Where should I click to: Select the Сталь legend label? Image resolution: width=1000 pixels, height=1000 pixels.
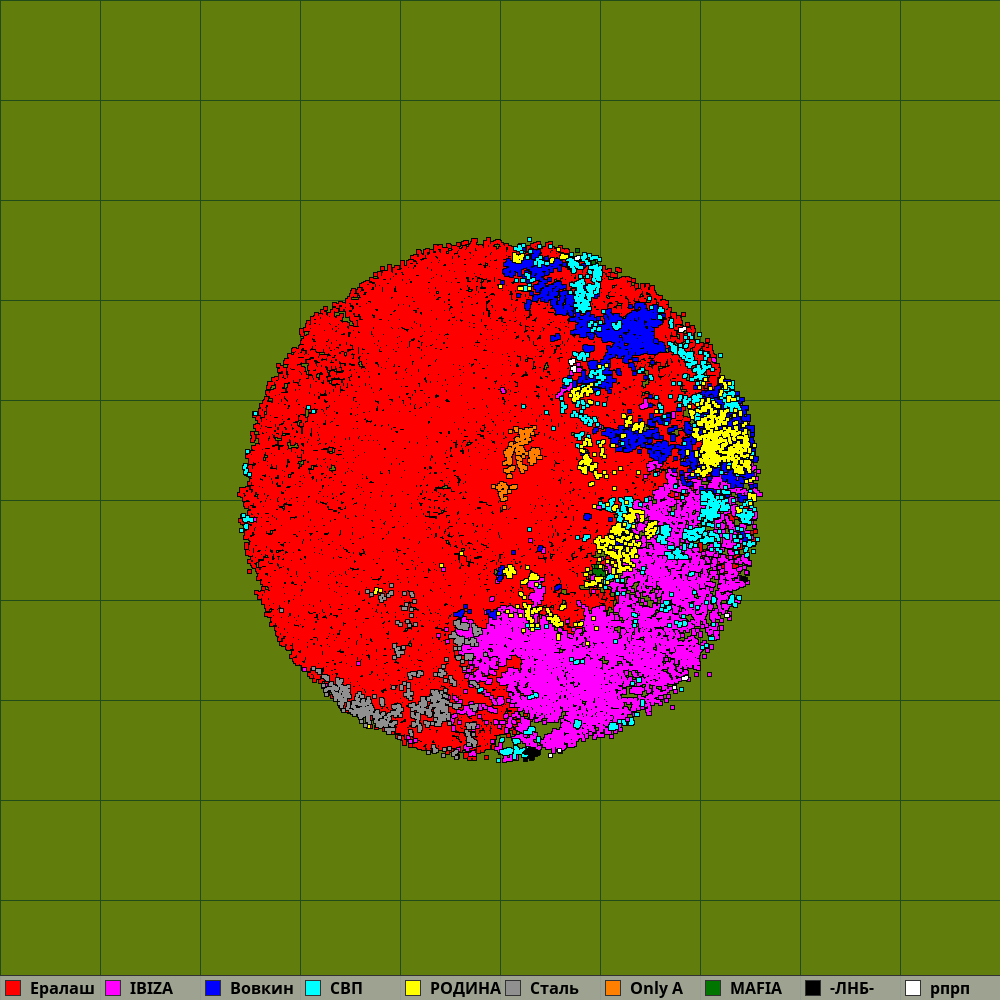[x=554, y=989]
